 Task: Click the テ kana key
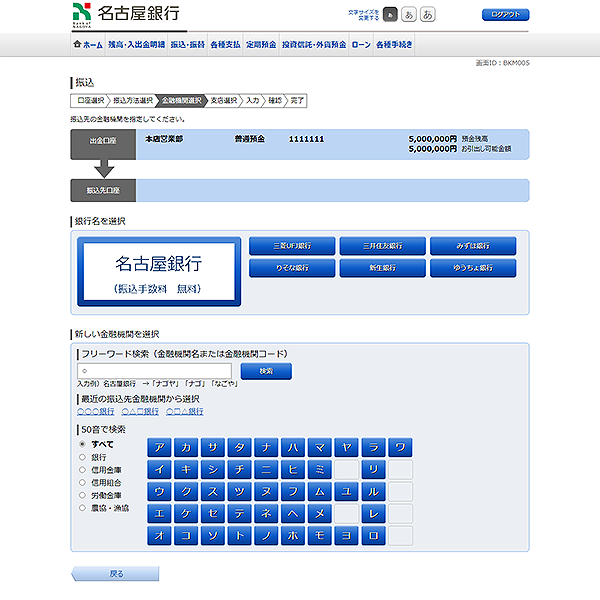click(240, 514)
